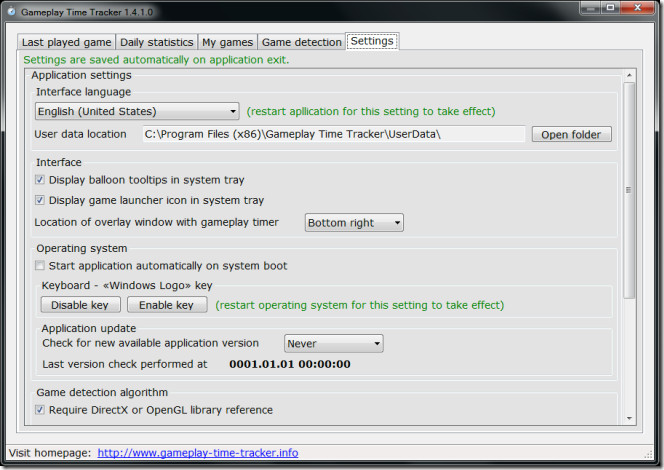Viewport: 664px width, 470px height.
Task: Select the Game detection tab
Action: (x=302, y=42)
